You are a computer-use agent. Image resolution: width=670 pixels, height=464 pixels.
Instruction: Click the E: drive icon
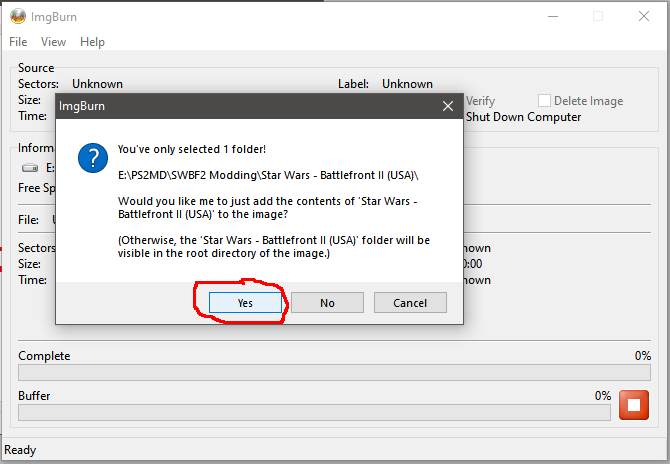[x=30, y=168]
